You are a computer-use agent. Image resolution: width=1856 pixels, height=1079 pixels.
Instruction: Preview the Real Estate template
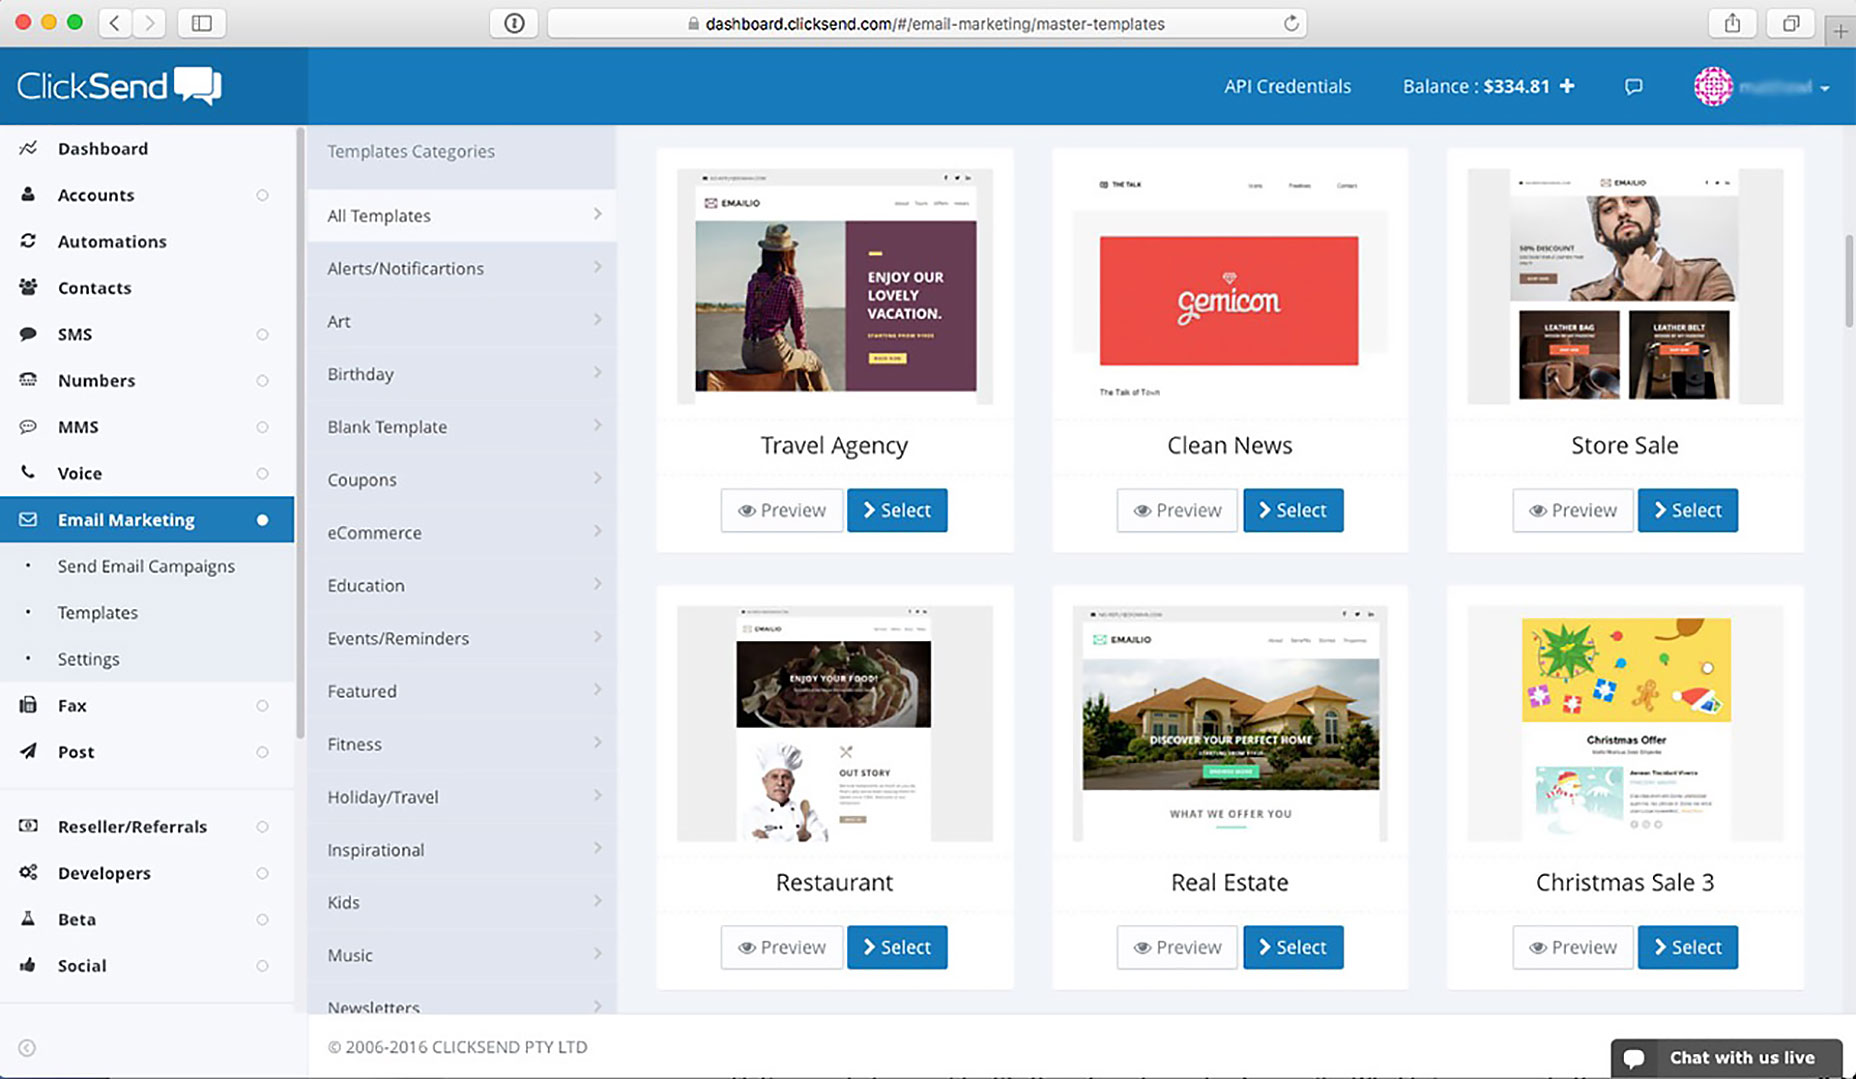click(x=1176, y=947)
